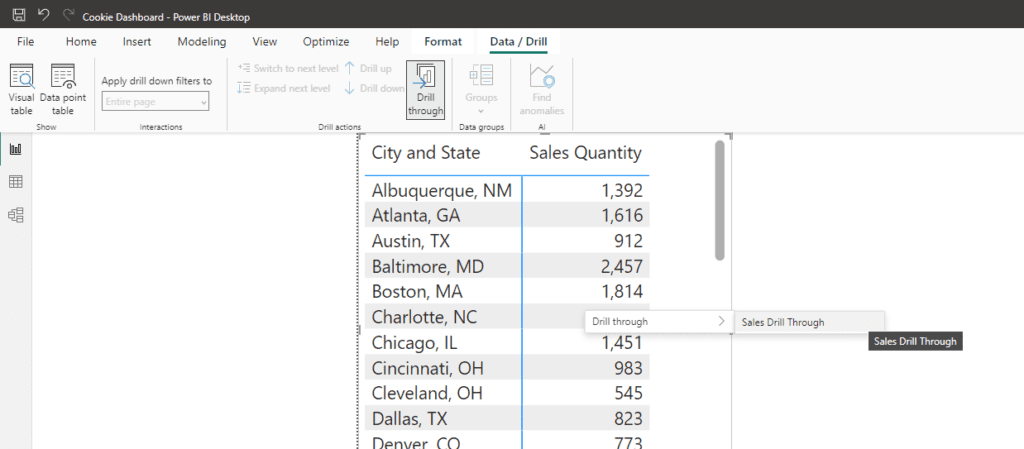
Task: Open the Data point table
Action: point(62,90)
